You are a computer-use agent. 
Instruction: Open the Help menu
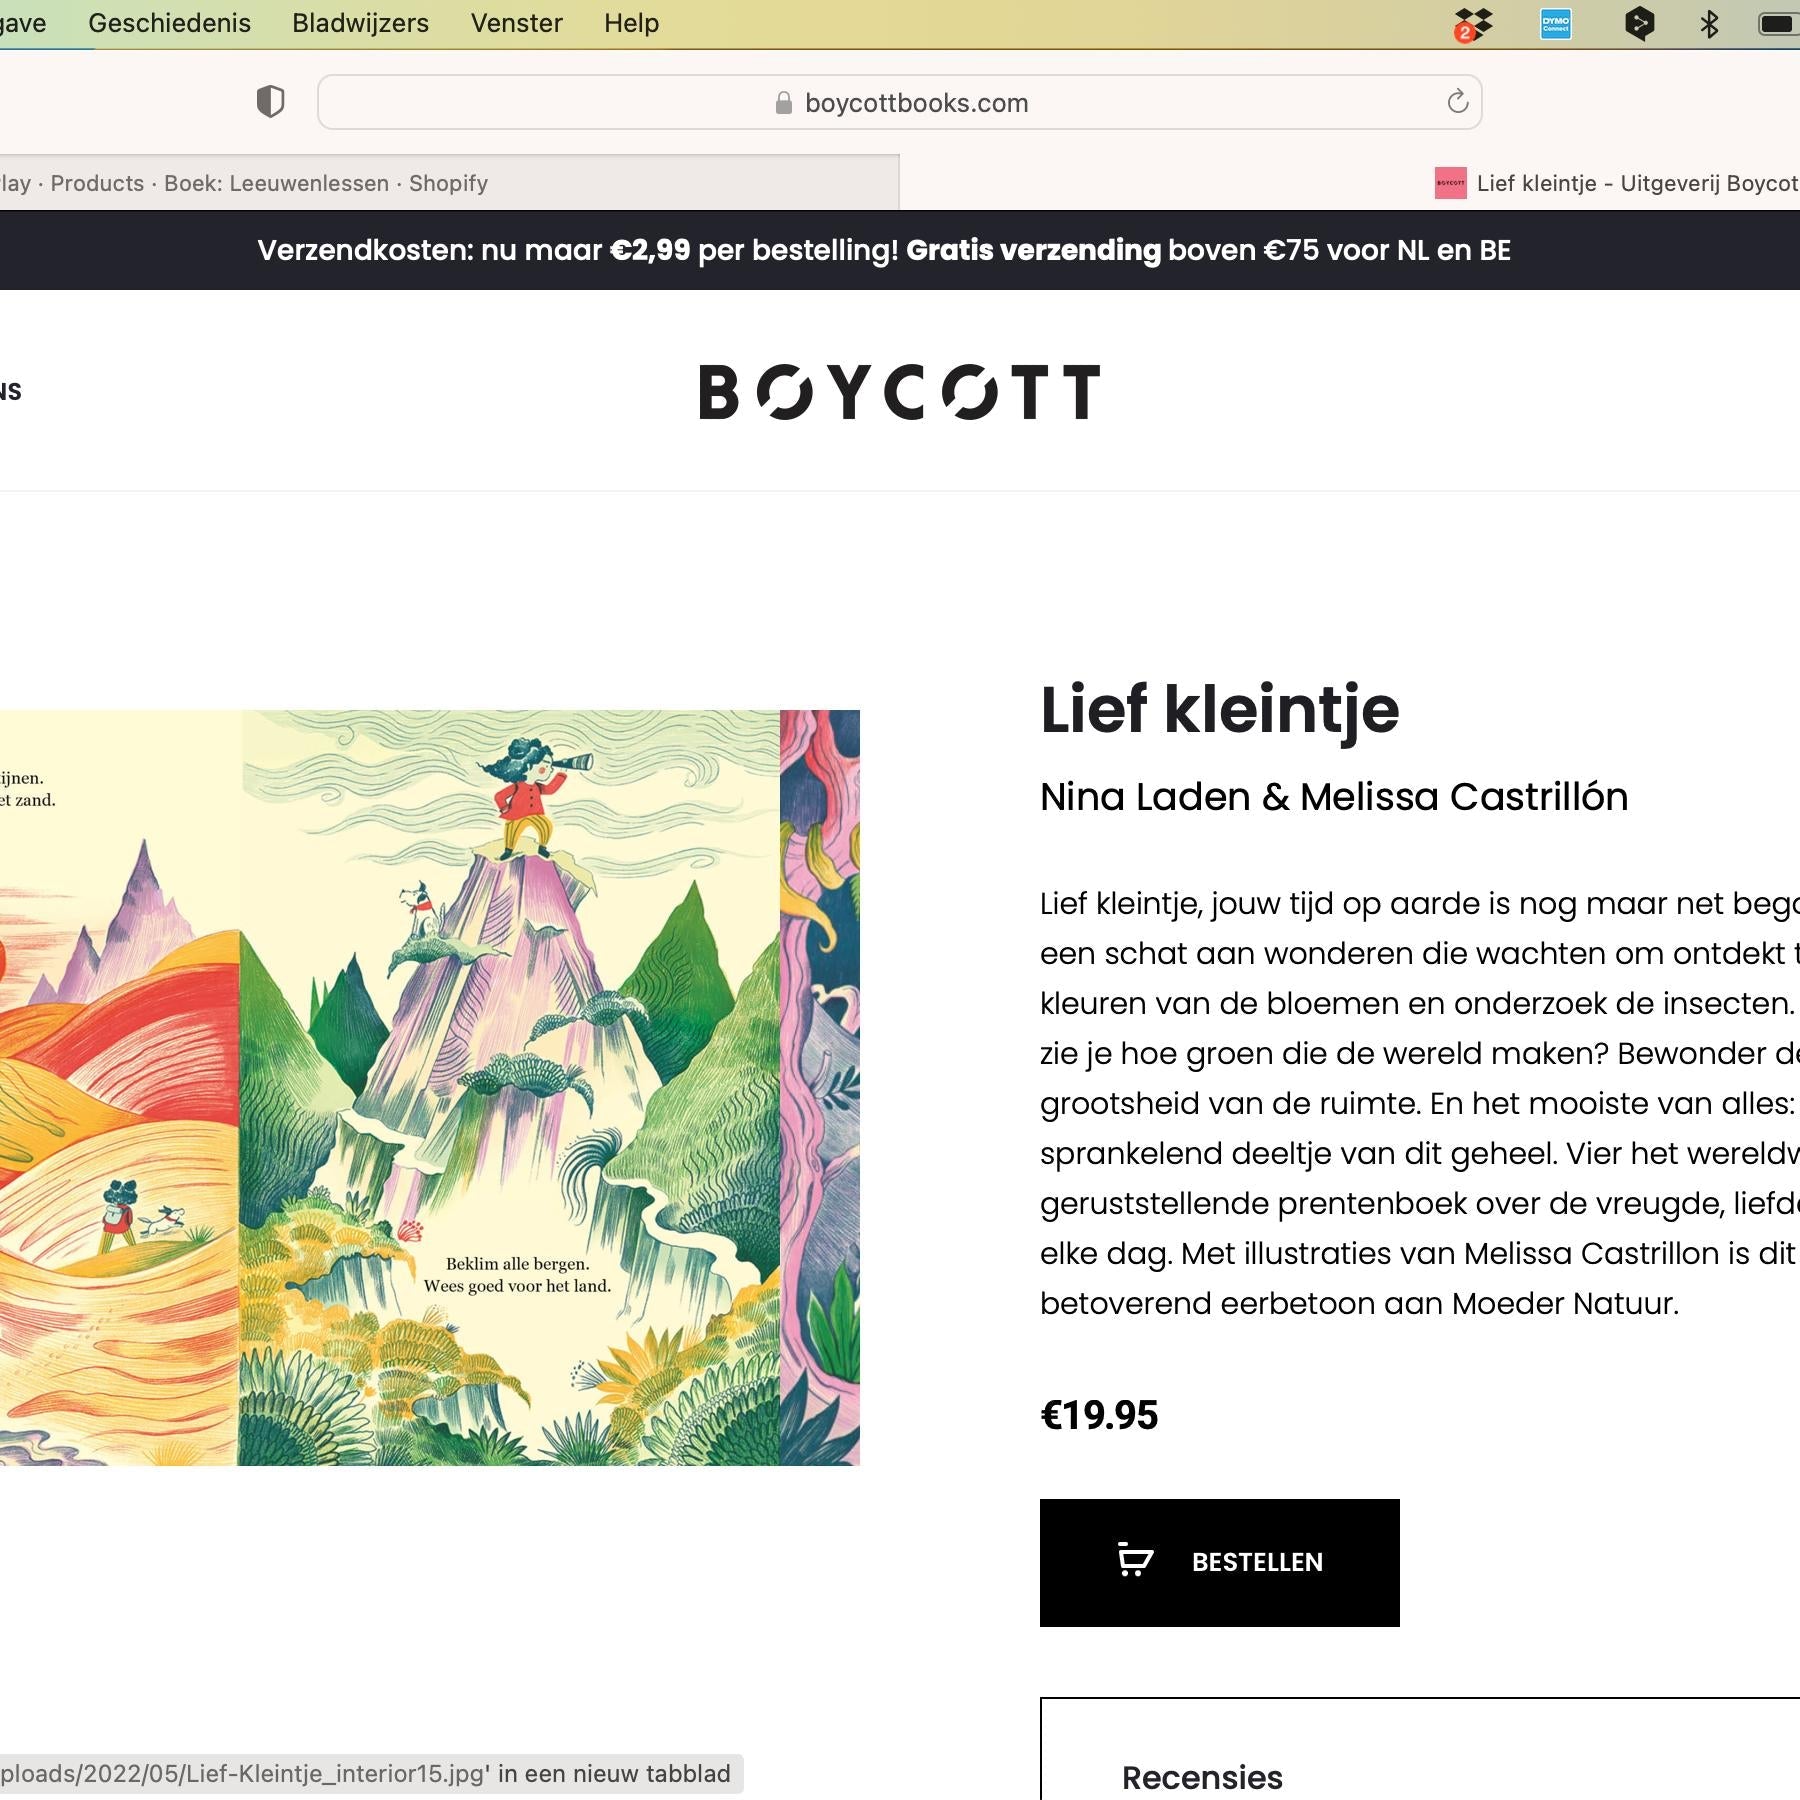(631, 23)
